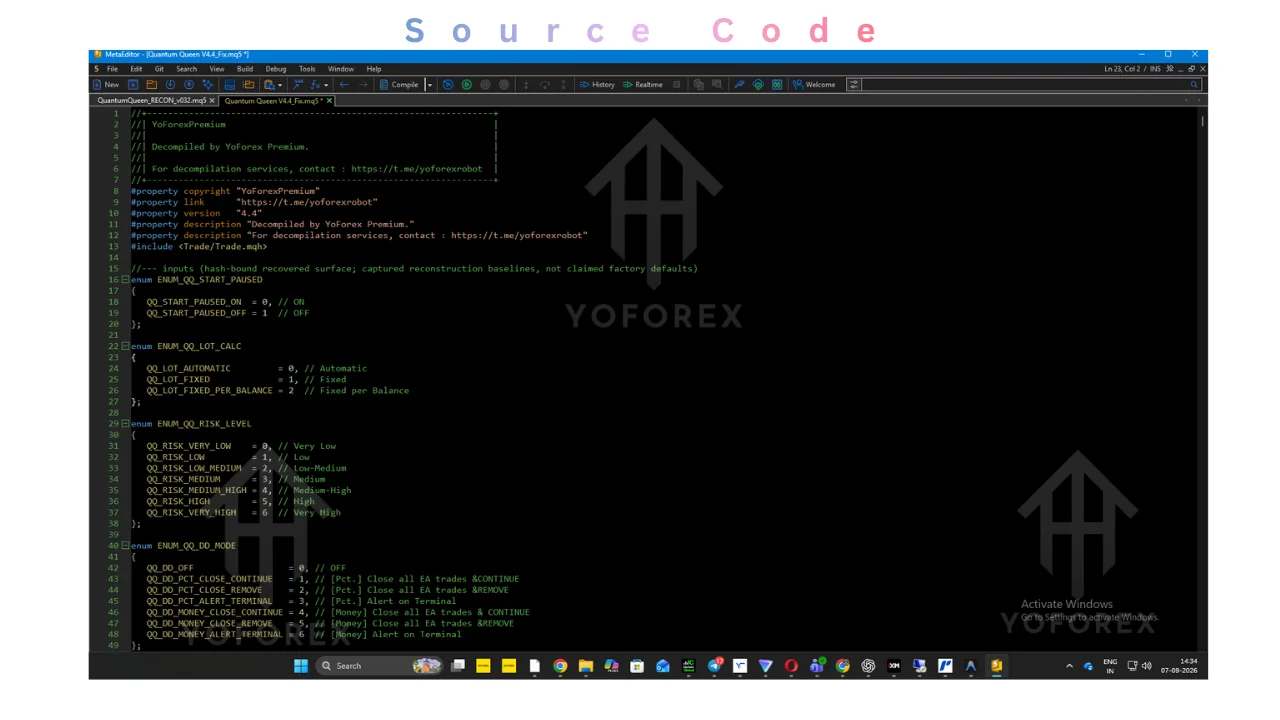Open the Window menu

[341, 69]
